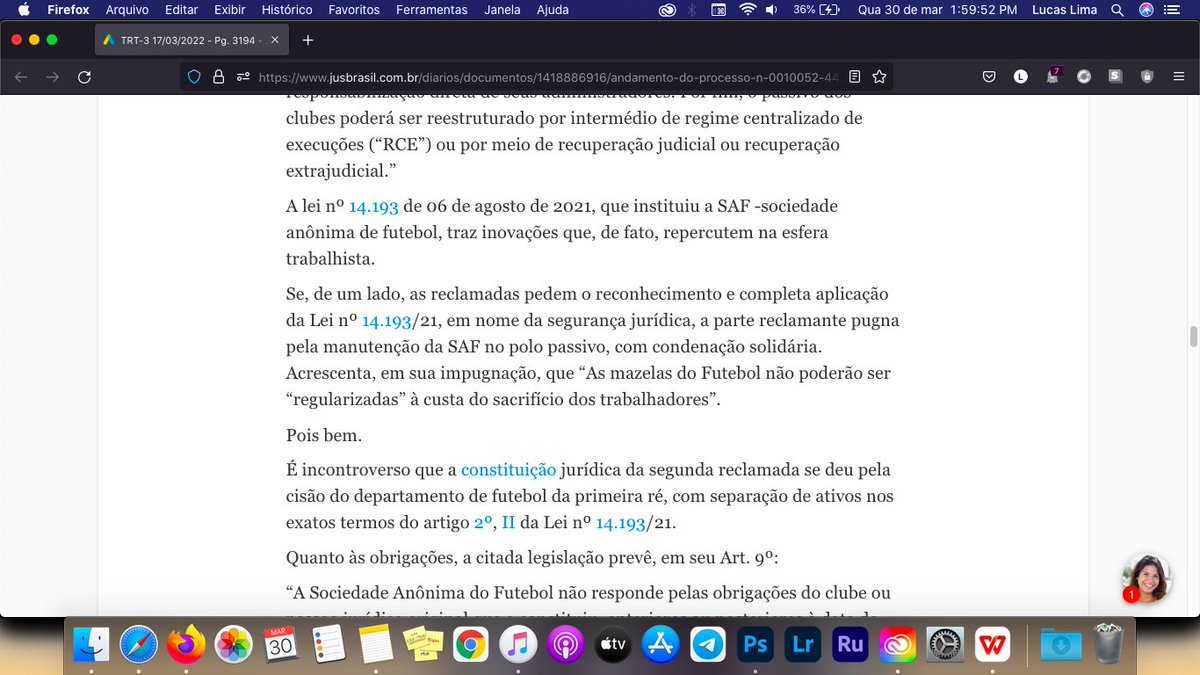1200x675 pixels.
Task: Open the Exibir menu
Action: tap(230, 10)
